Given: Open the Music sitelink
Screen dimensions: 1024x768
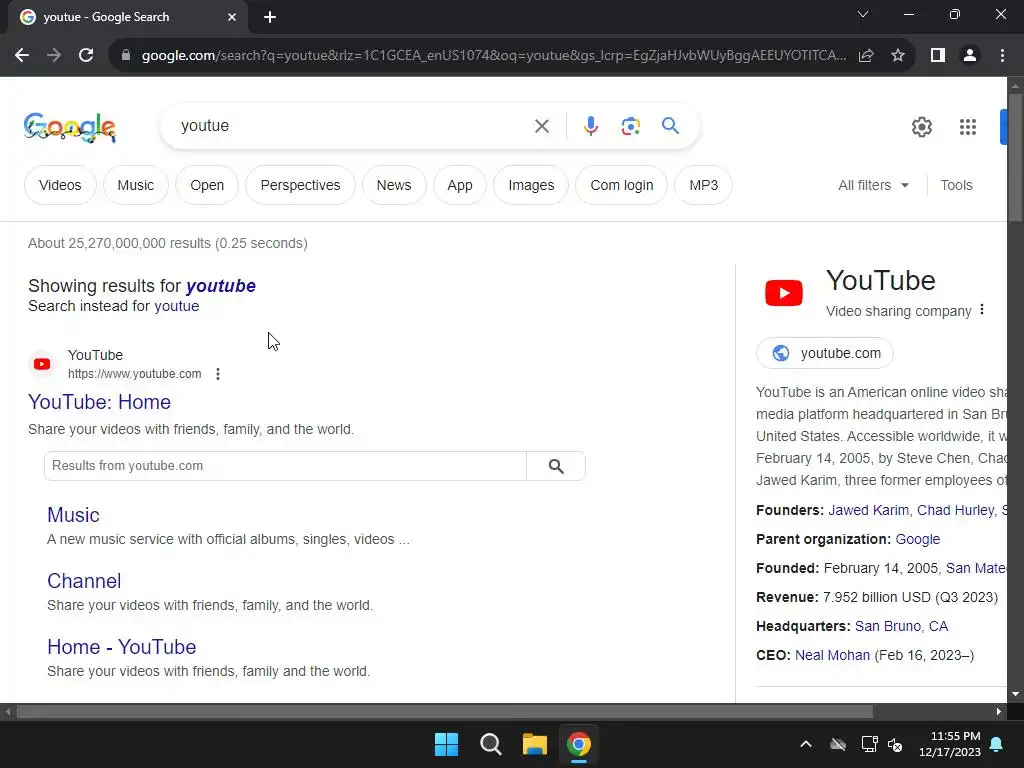Looking at the screenshot, I should (x=73, y=515).
